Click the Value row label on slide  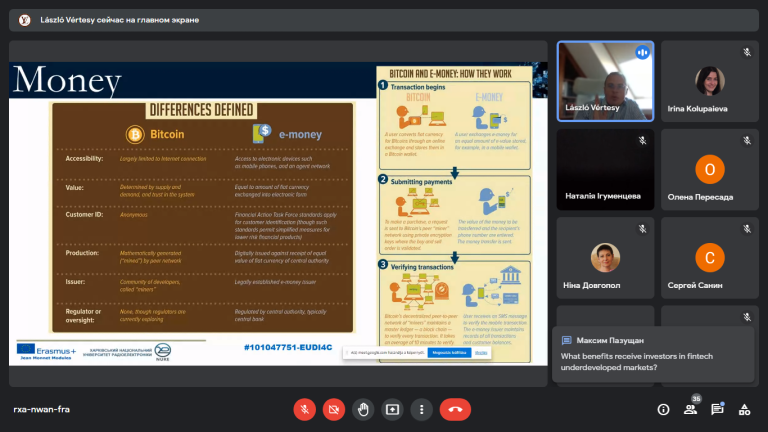point(74,188)
